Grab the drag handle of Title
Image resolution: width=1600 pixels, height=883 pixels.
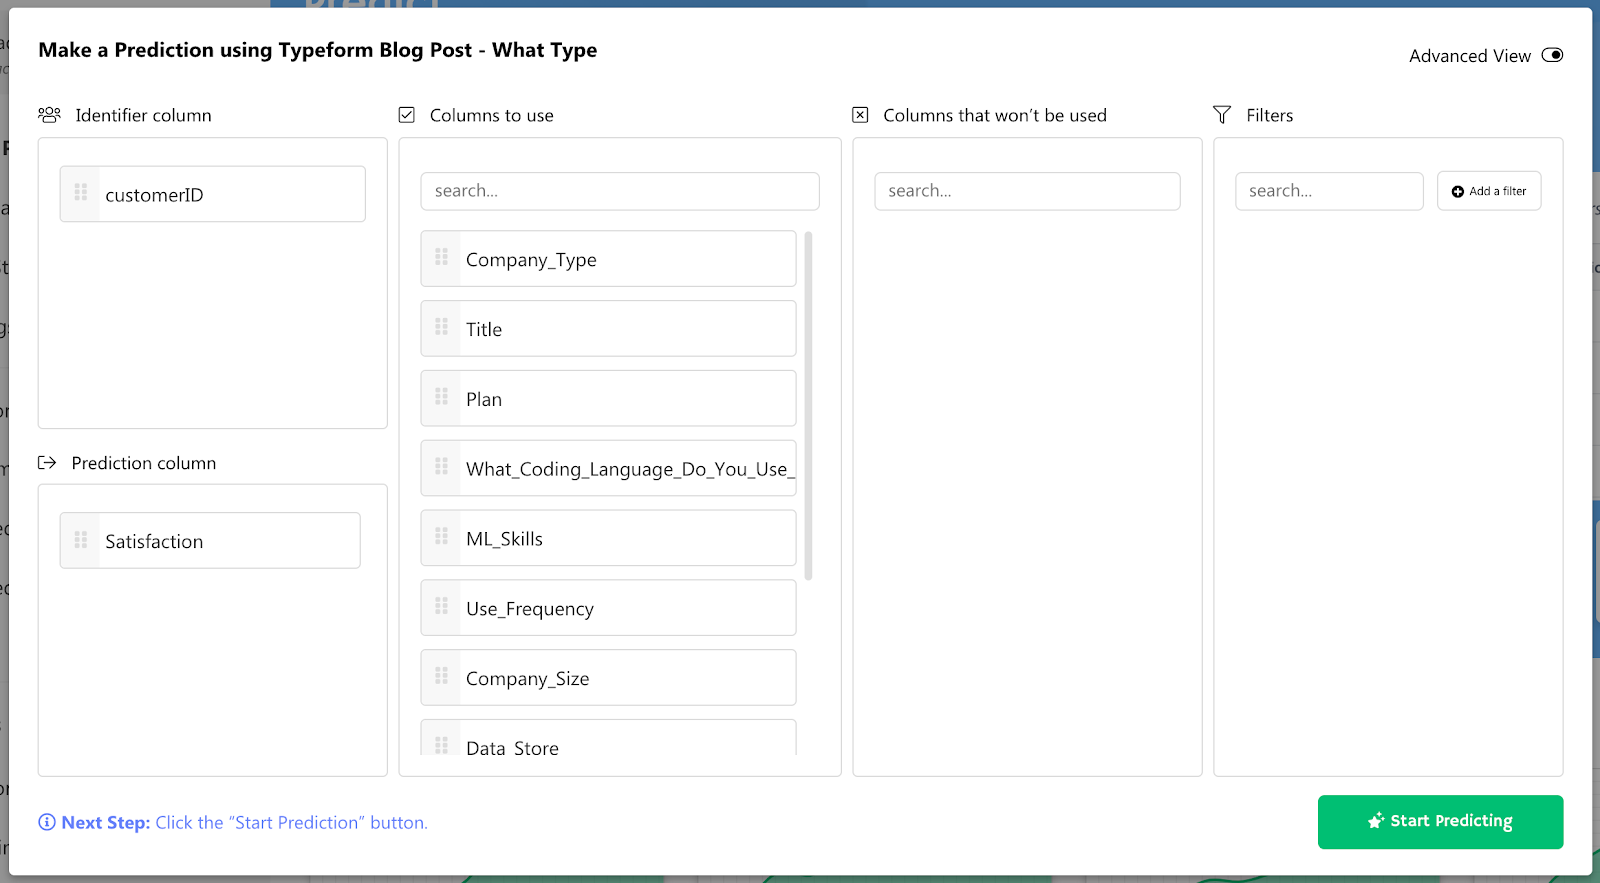tap(441, 327)
